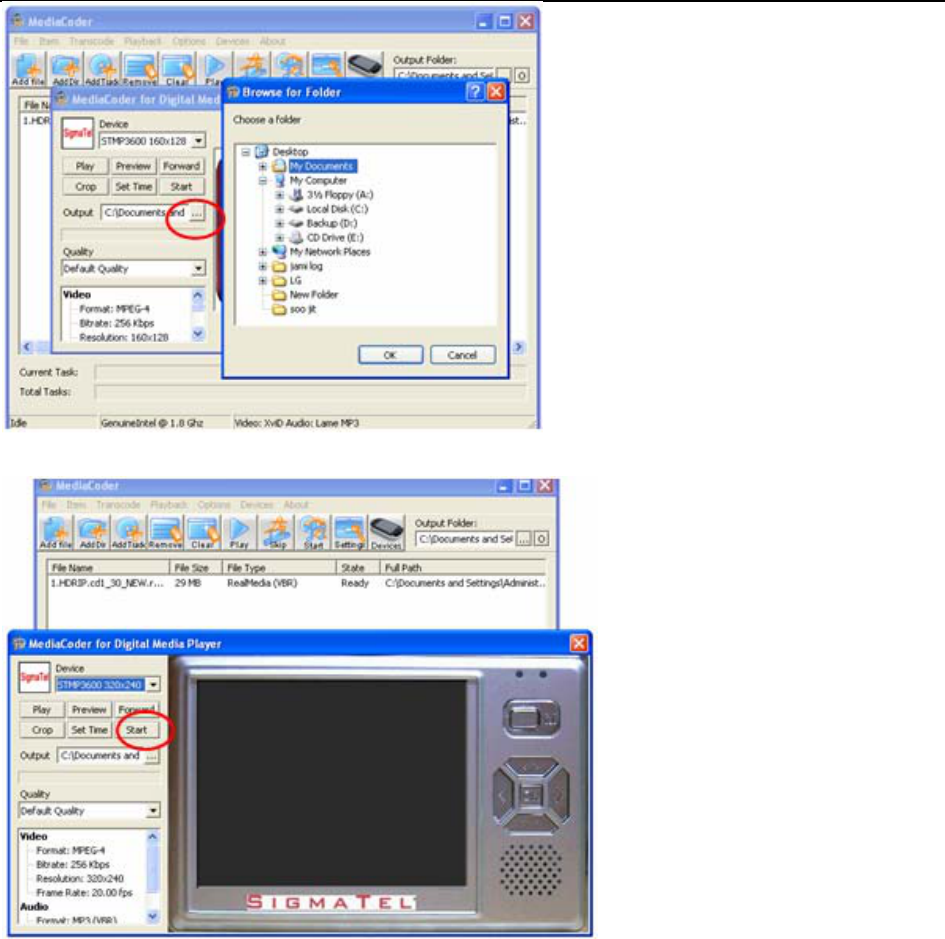This screenshot has width=945, height=939.
Task: Click Output Folder browse button above the RealMedia list
Action: click(x=524, y=539)
